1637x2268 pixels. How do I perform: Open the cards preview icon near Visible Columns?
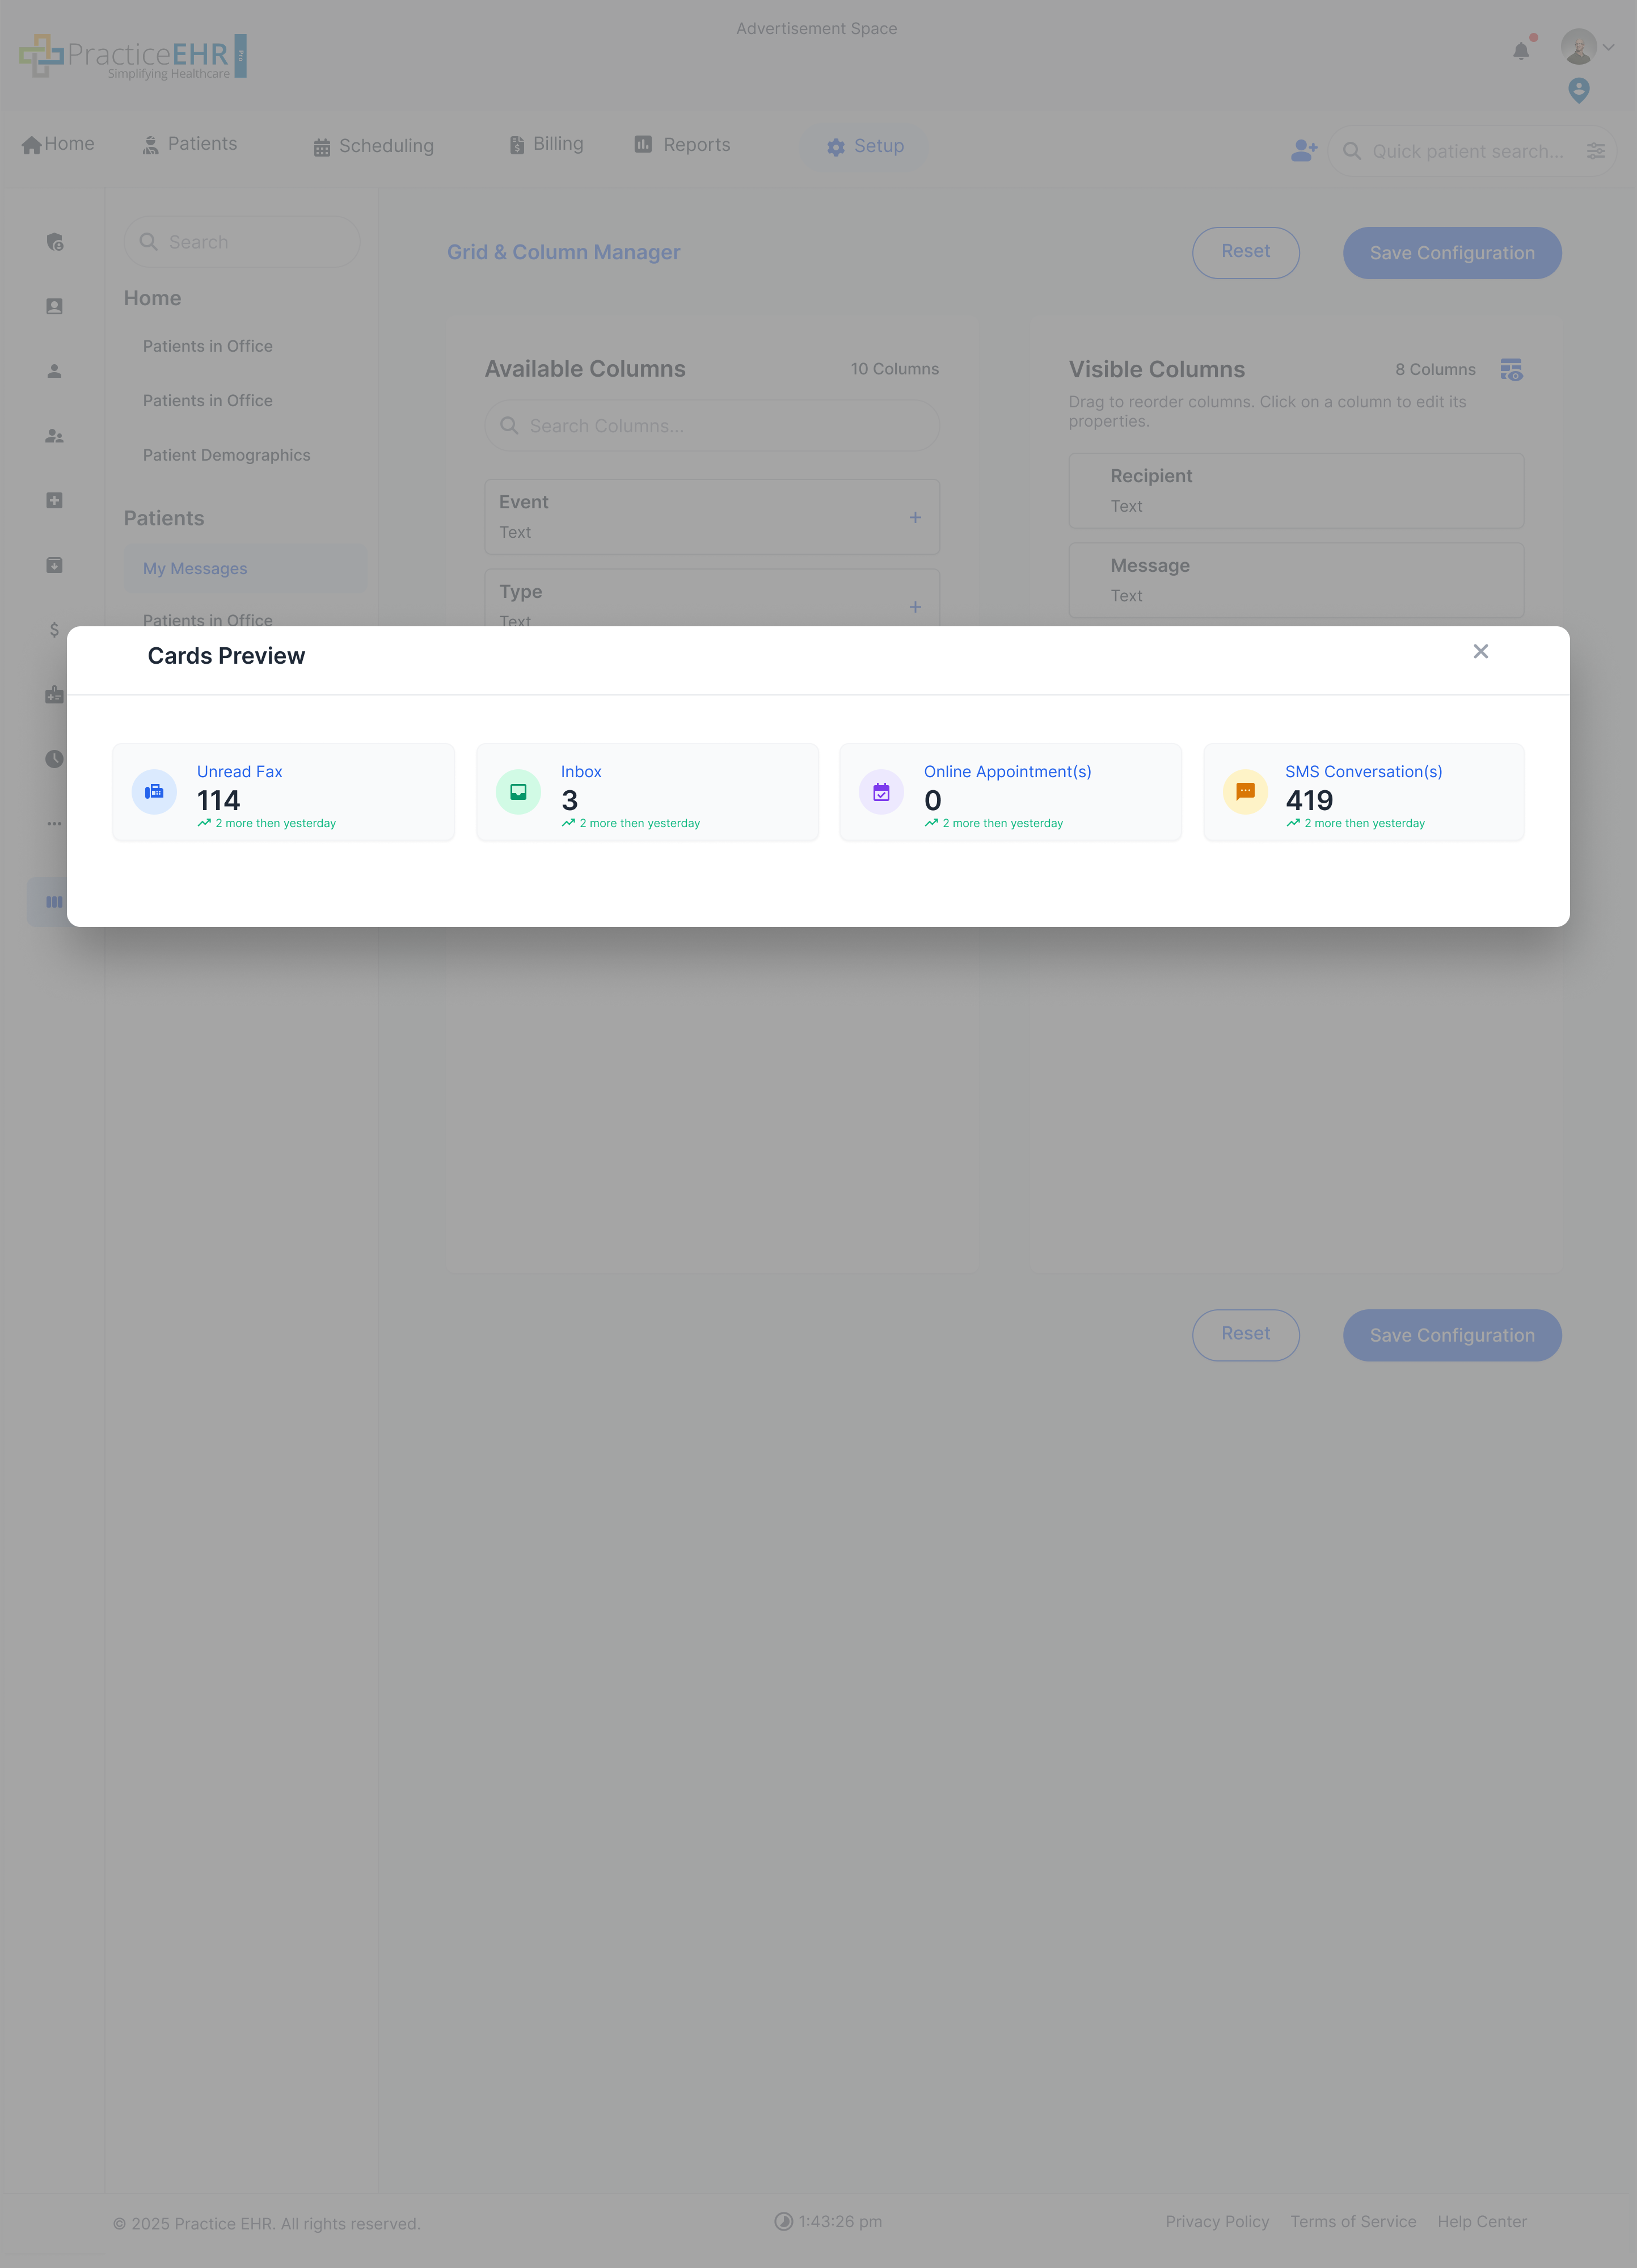(1510, 370)
